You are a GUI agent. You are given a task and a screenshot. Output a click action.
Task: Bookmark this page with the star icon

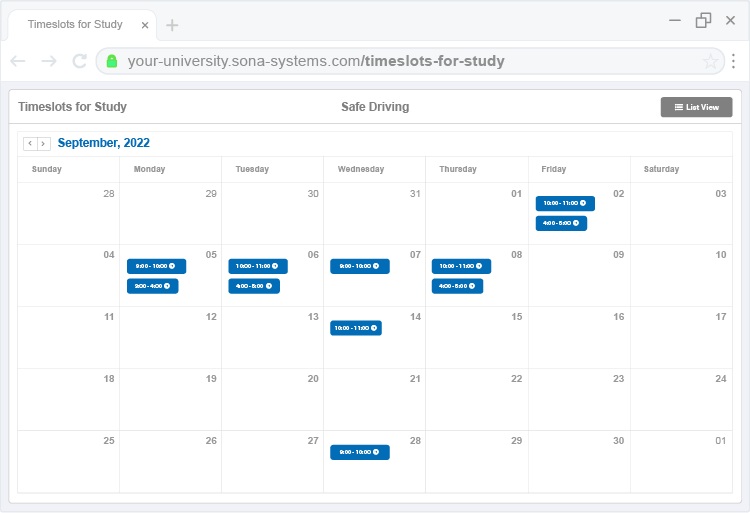pos(711,61)
